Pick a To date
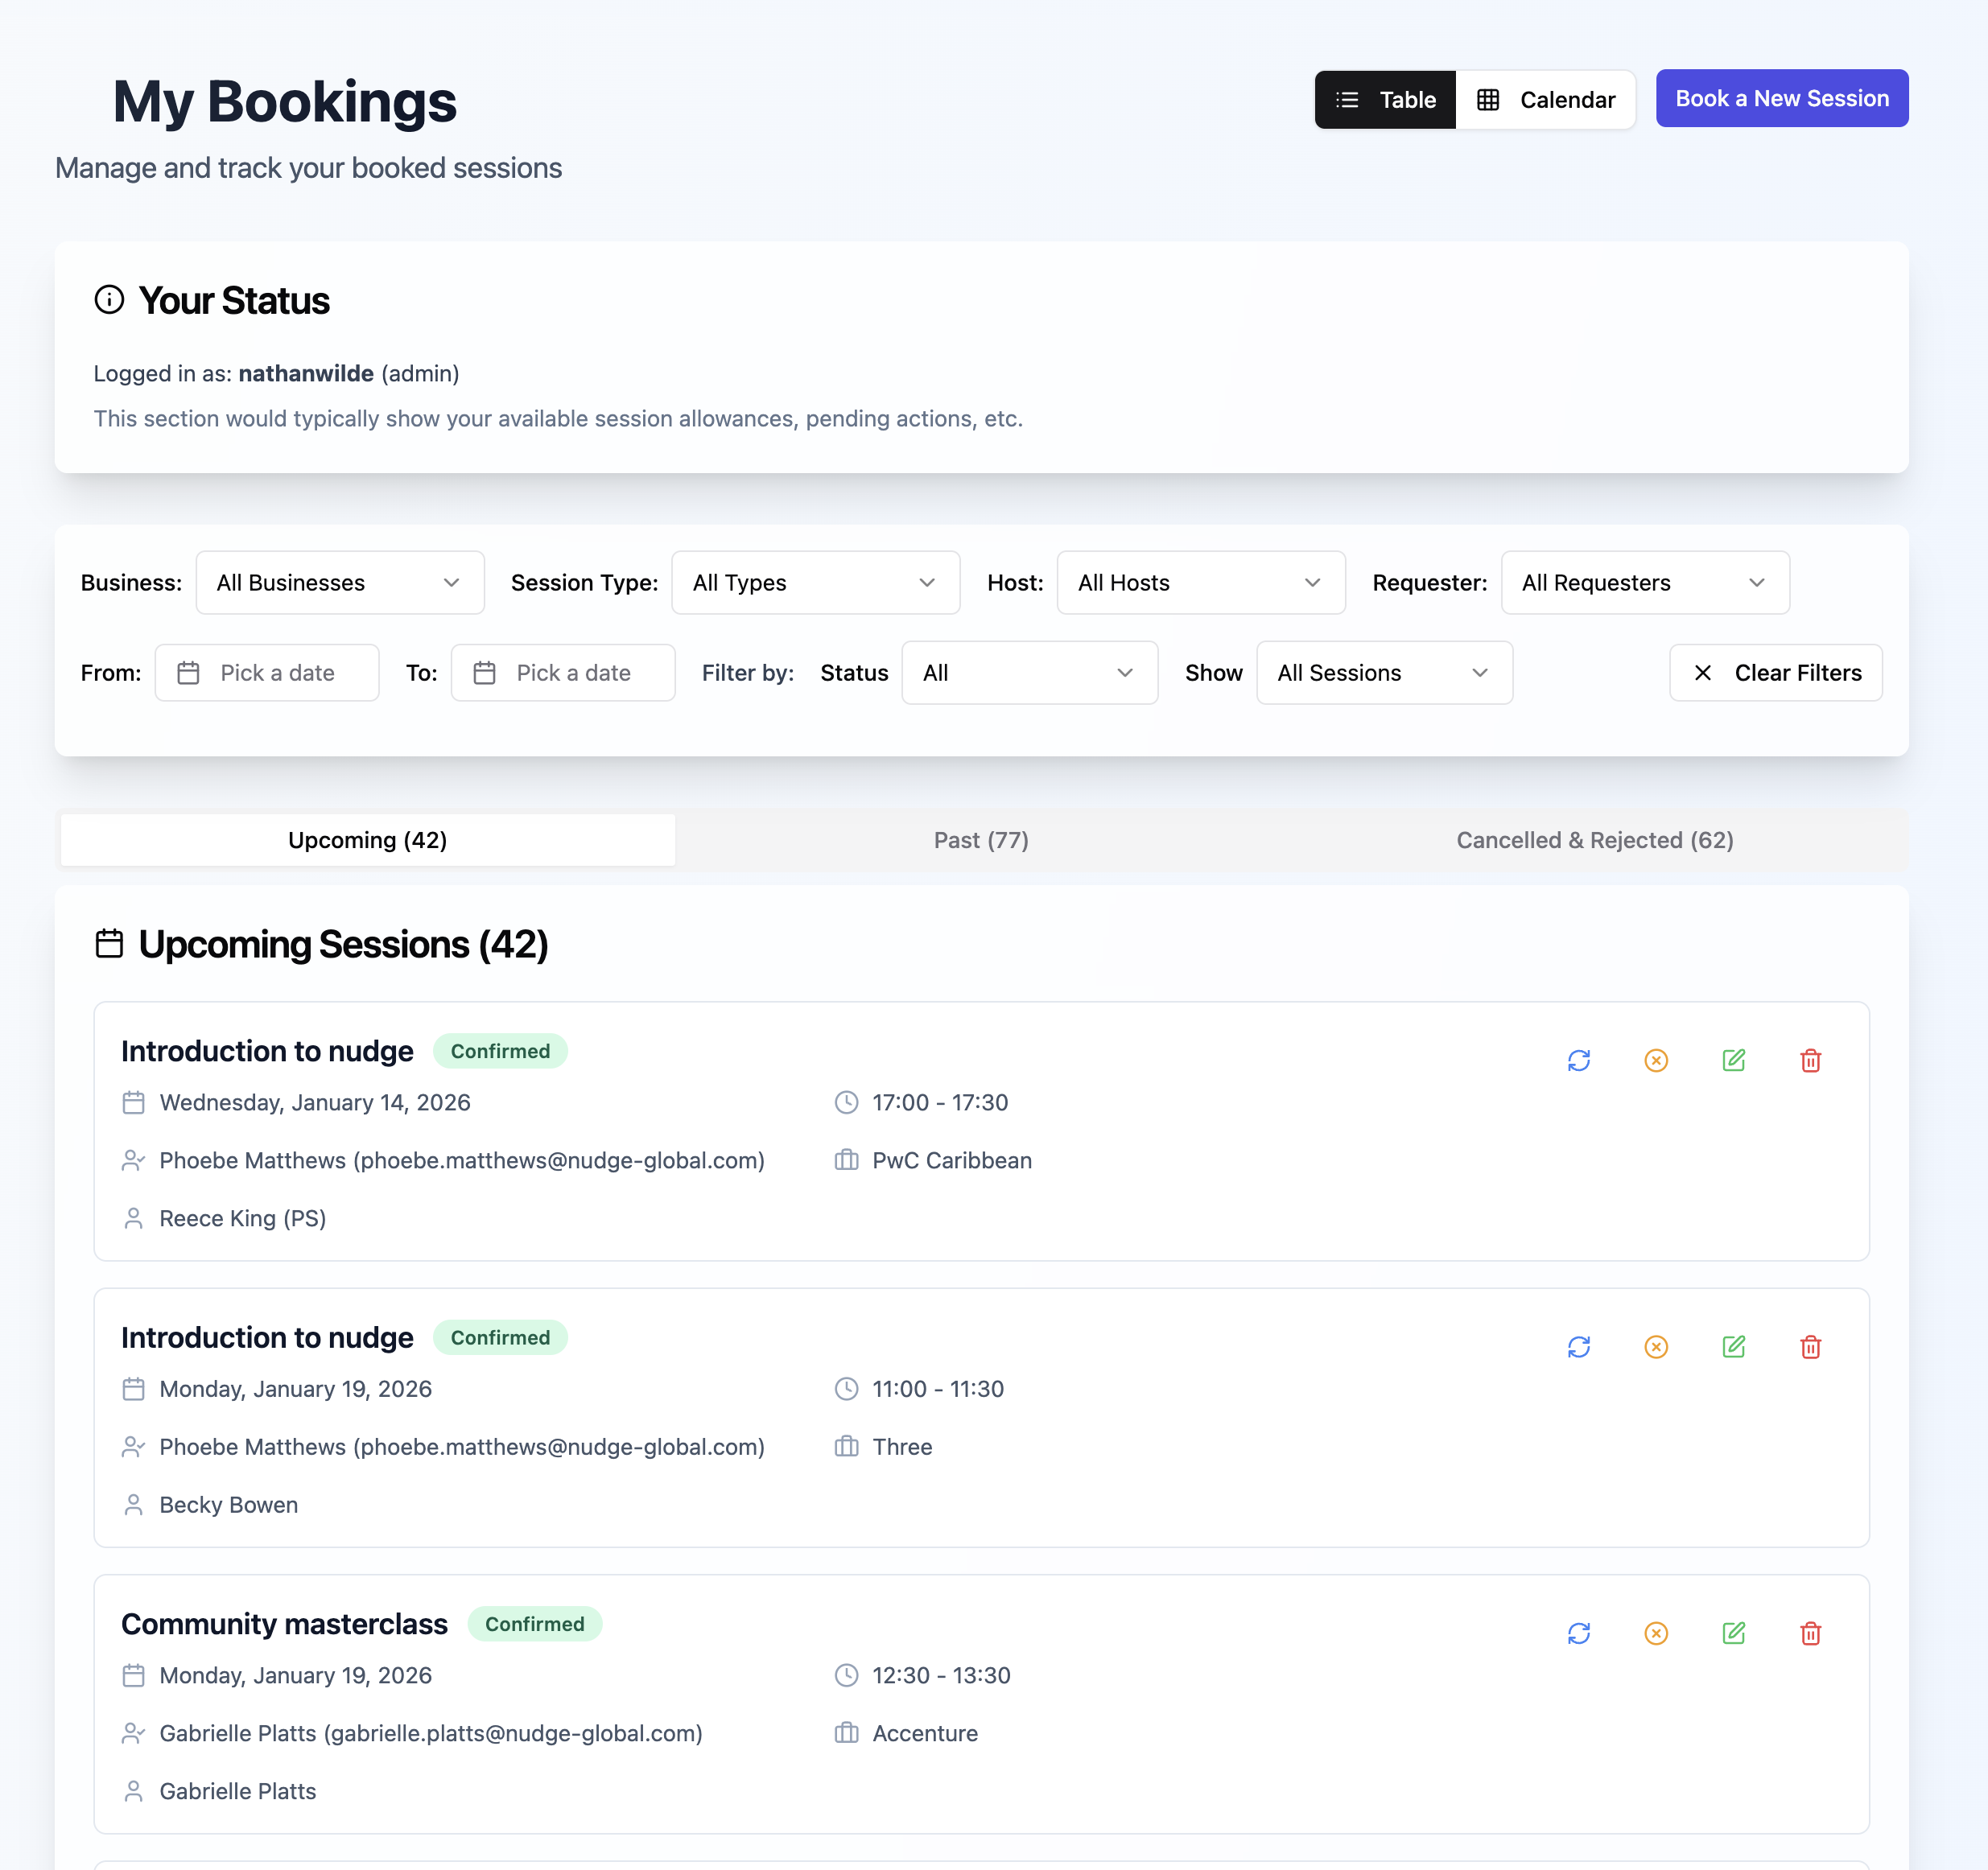 [563, 673]
